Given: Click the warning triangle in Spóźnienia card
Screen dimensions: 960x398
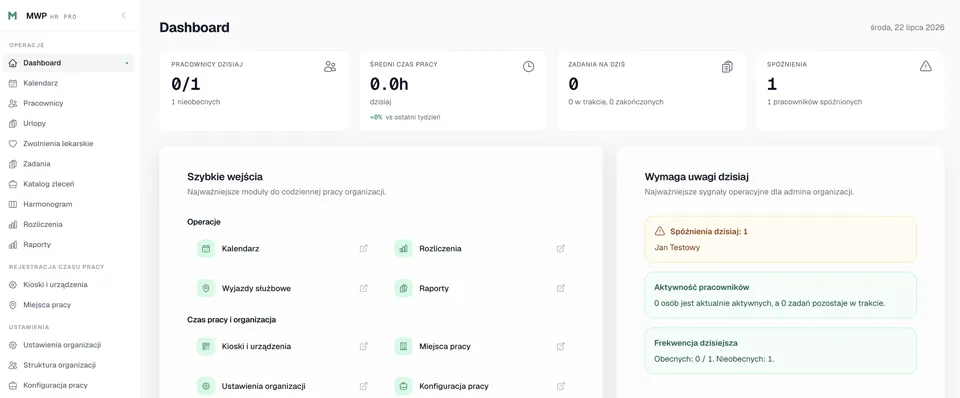Looking at the screenshot, I should (x=926, y=66).
